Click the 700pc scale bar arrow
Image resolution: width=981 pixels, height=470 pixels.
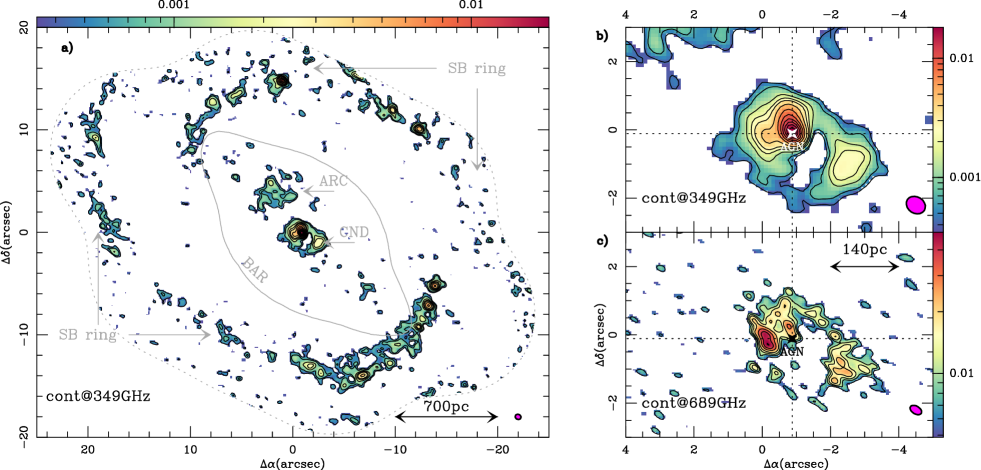pyautogui.click(x=447, y=417)
